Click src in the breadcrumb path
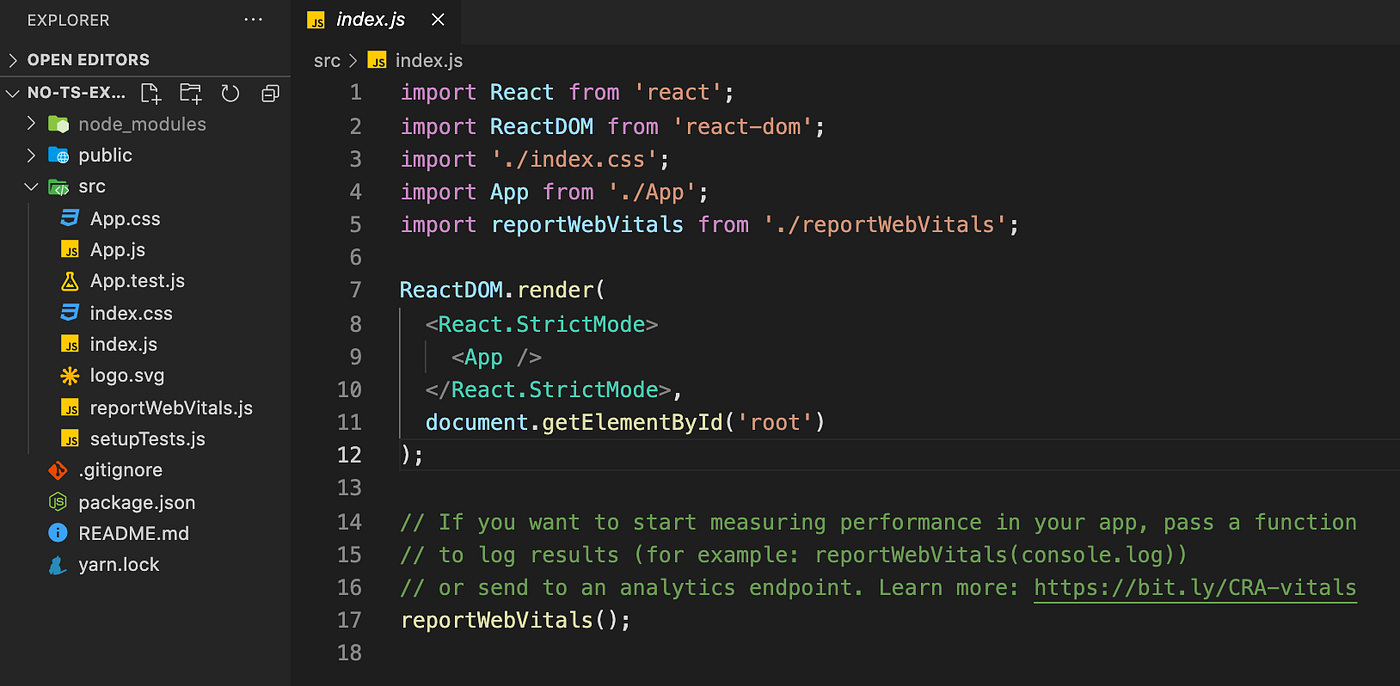Screen dimensions: 1400x686 coord(327,61)
